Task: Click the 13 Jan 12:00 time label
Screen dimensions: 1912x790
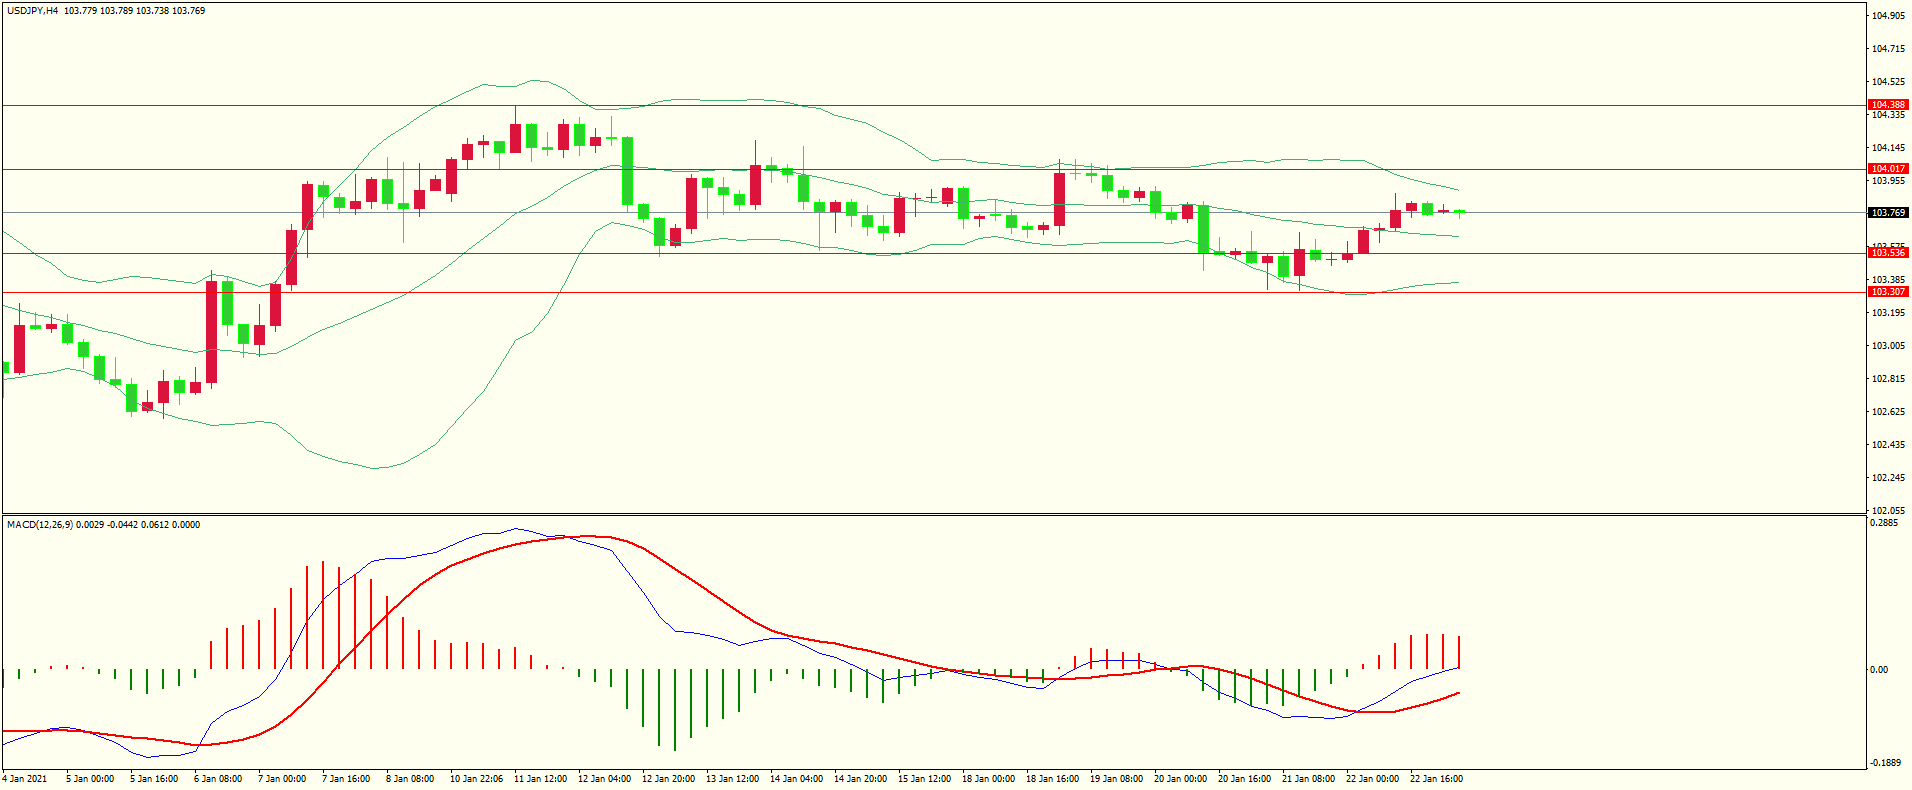Action: [732, 779]
